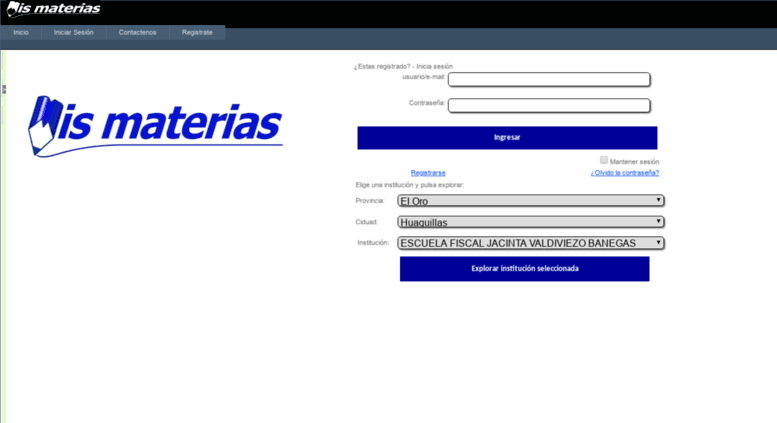Open the Inicio menu item
Viewport: 777px width, 423px height.
21,32
